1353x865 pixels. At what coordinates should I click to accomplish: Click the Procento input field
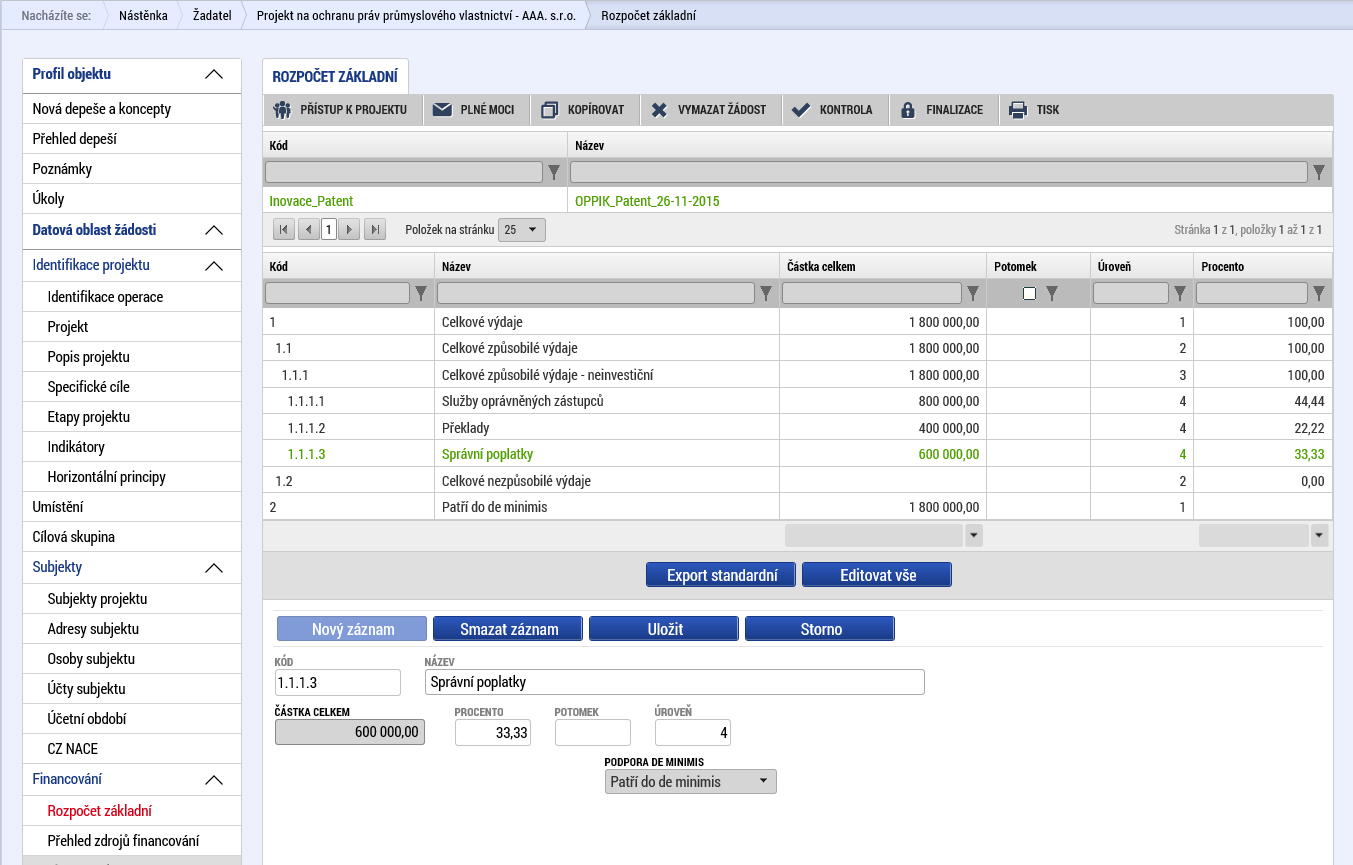point(493,733)
